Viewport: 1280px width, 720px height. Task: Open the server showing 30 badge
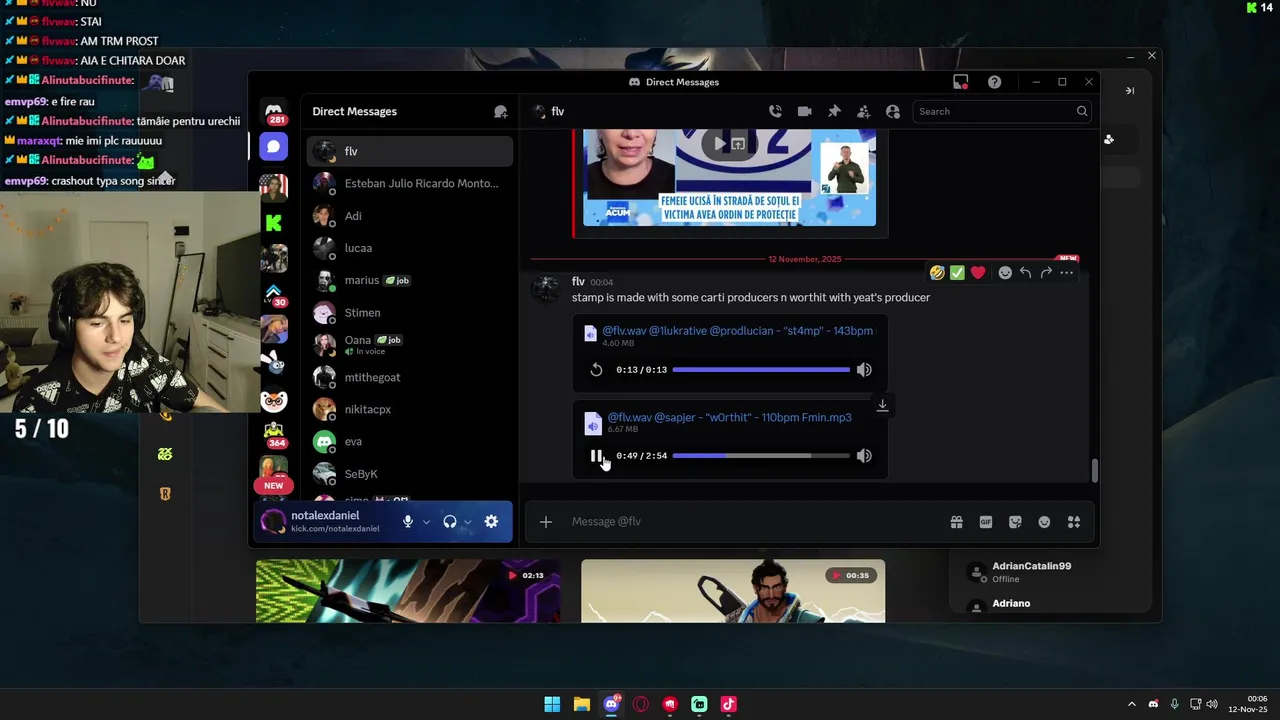(274, 295)
